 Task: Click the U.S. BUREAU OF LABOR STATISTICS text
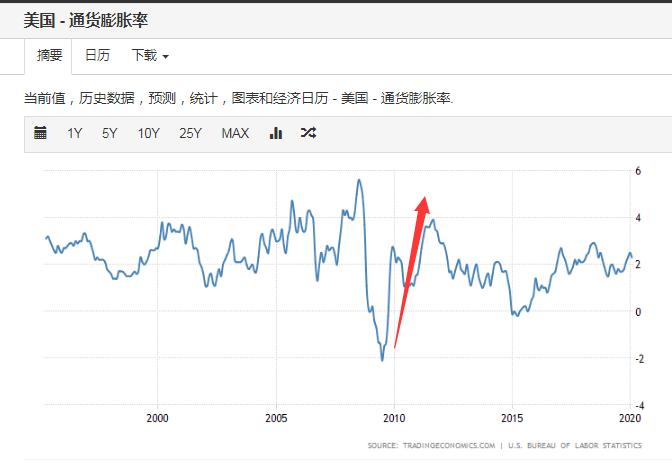(575, 445)
